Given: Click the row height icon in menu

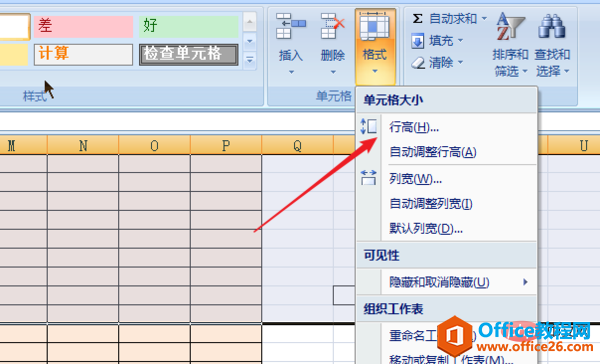Looking at the screenshot, I should click(368, 126).
